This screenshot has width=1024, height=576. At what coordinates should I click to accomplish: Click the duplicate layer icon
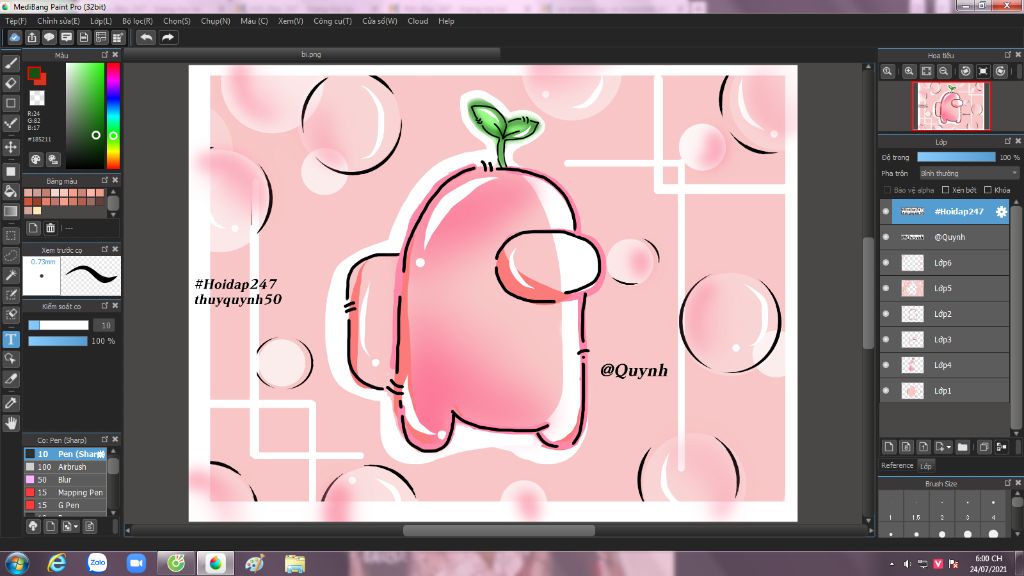point(984,447)
